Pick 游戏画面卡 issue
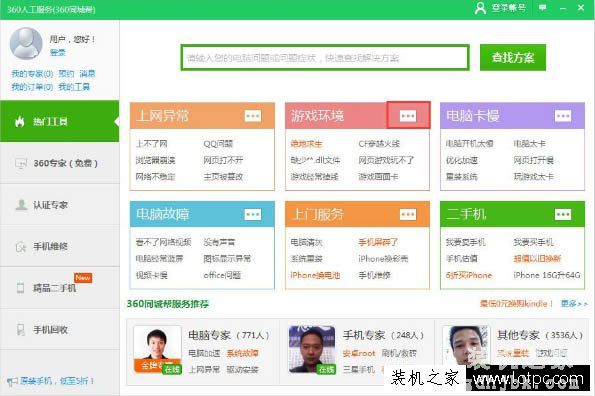The height and width of the screenshot is (396, 595). pos(378,176)
